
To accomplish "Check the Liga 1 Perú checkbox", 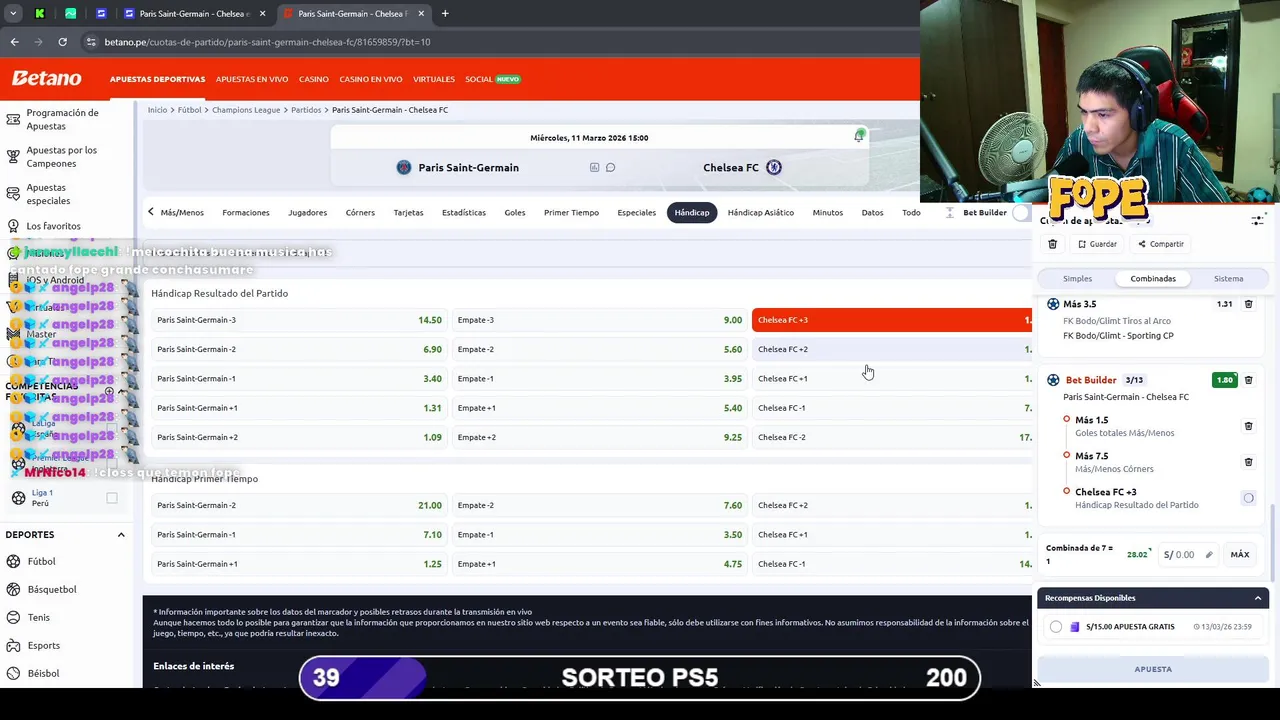I will coord(112,498).
